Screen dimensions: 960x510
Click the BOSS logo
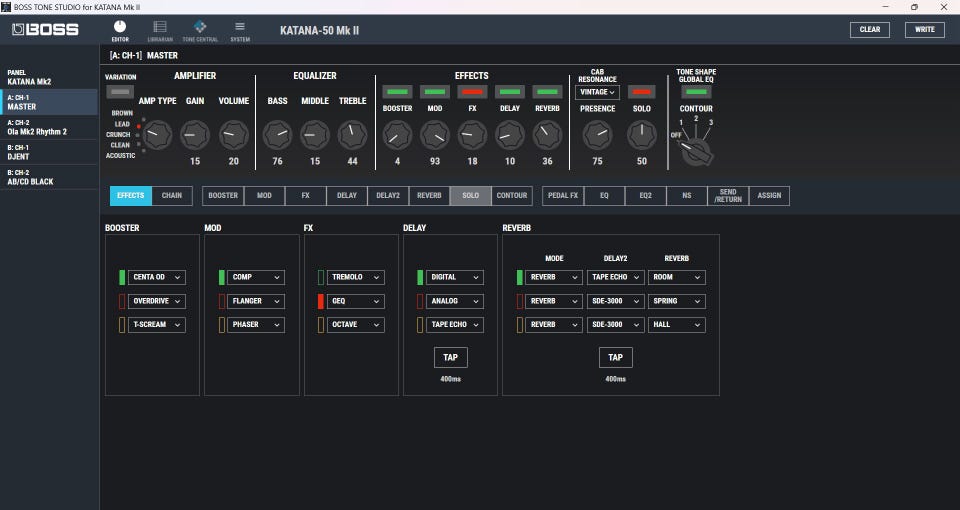pos(45,30)
